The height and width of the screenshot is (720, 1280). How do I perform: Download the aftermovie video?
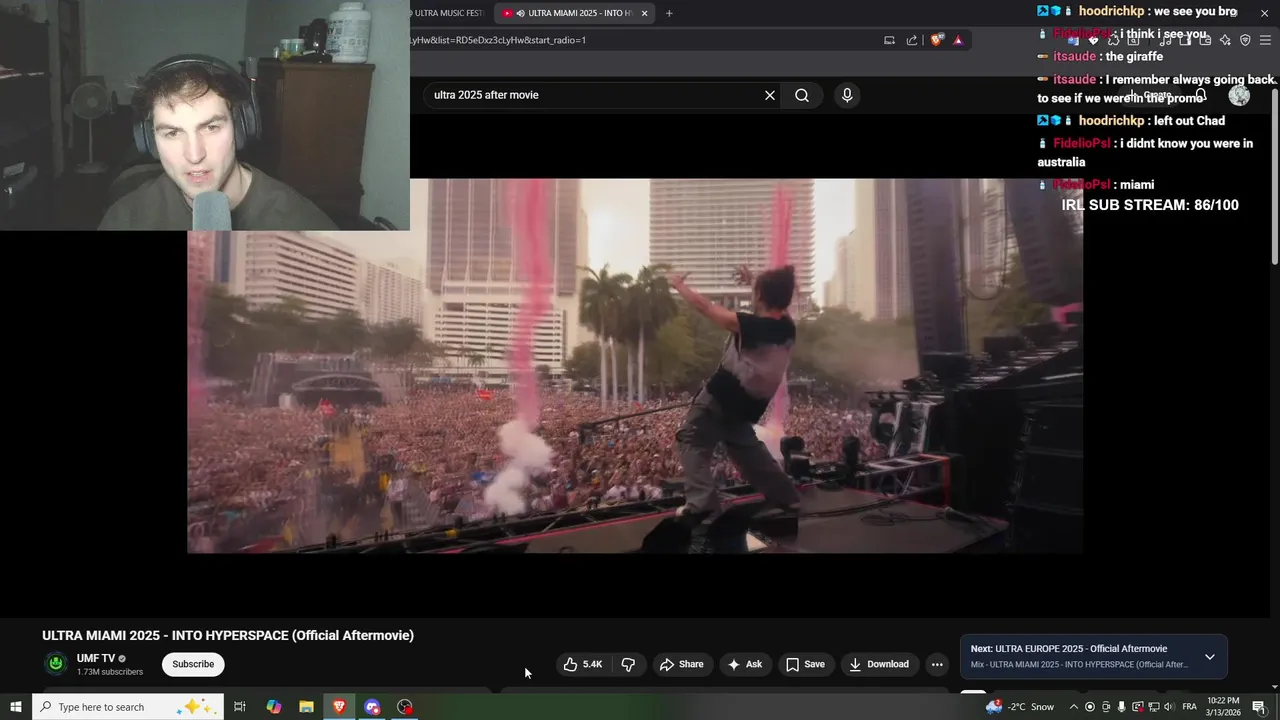[x=878, y=664]
